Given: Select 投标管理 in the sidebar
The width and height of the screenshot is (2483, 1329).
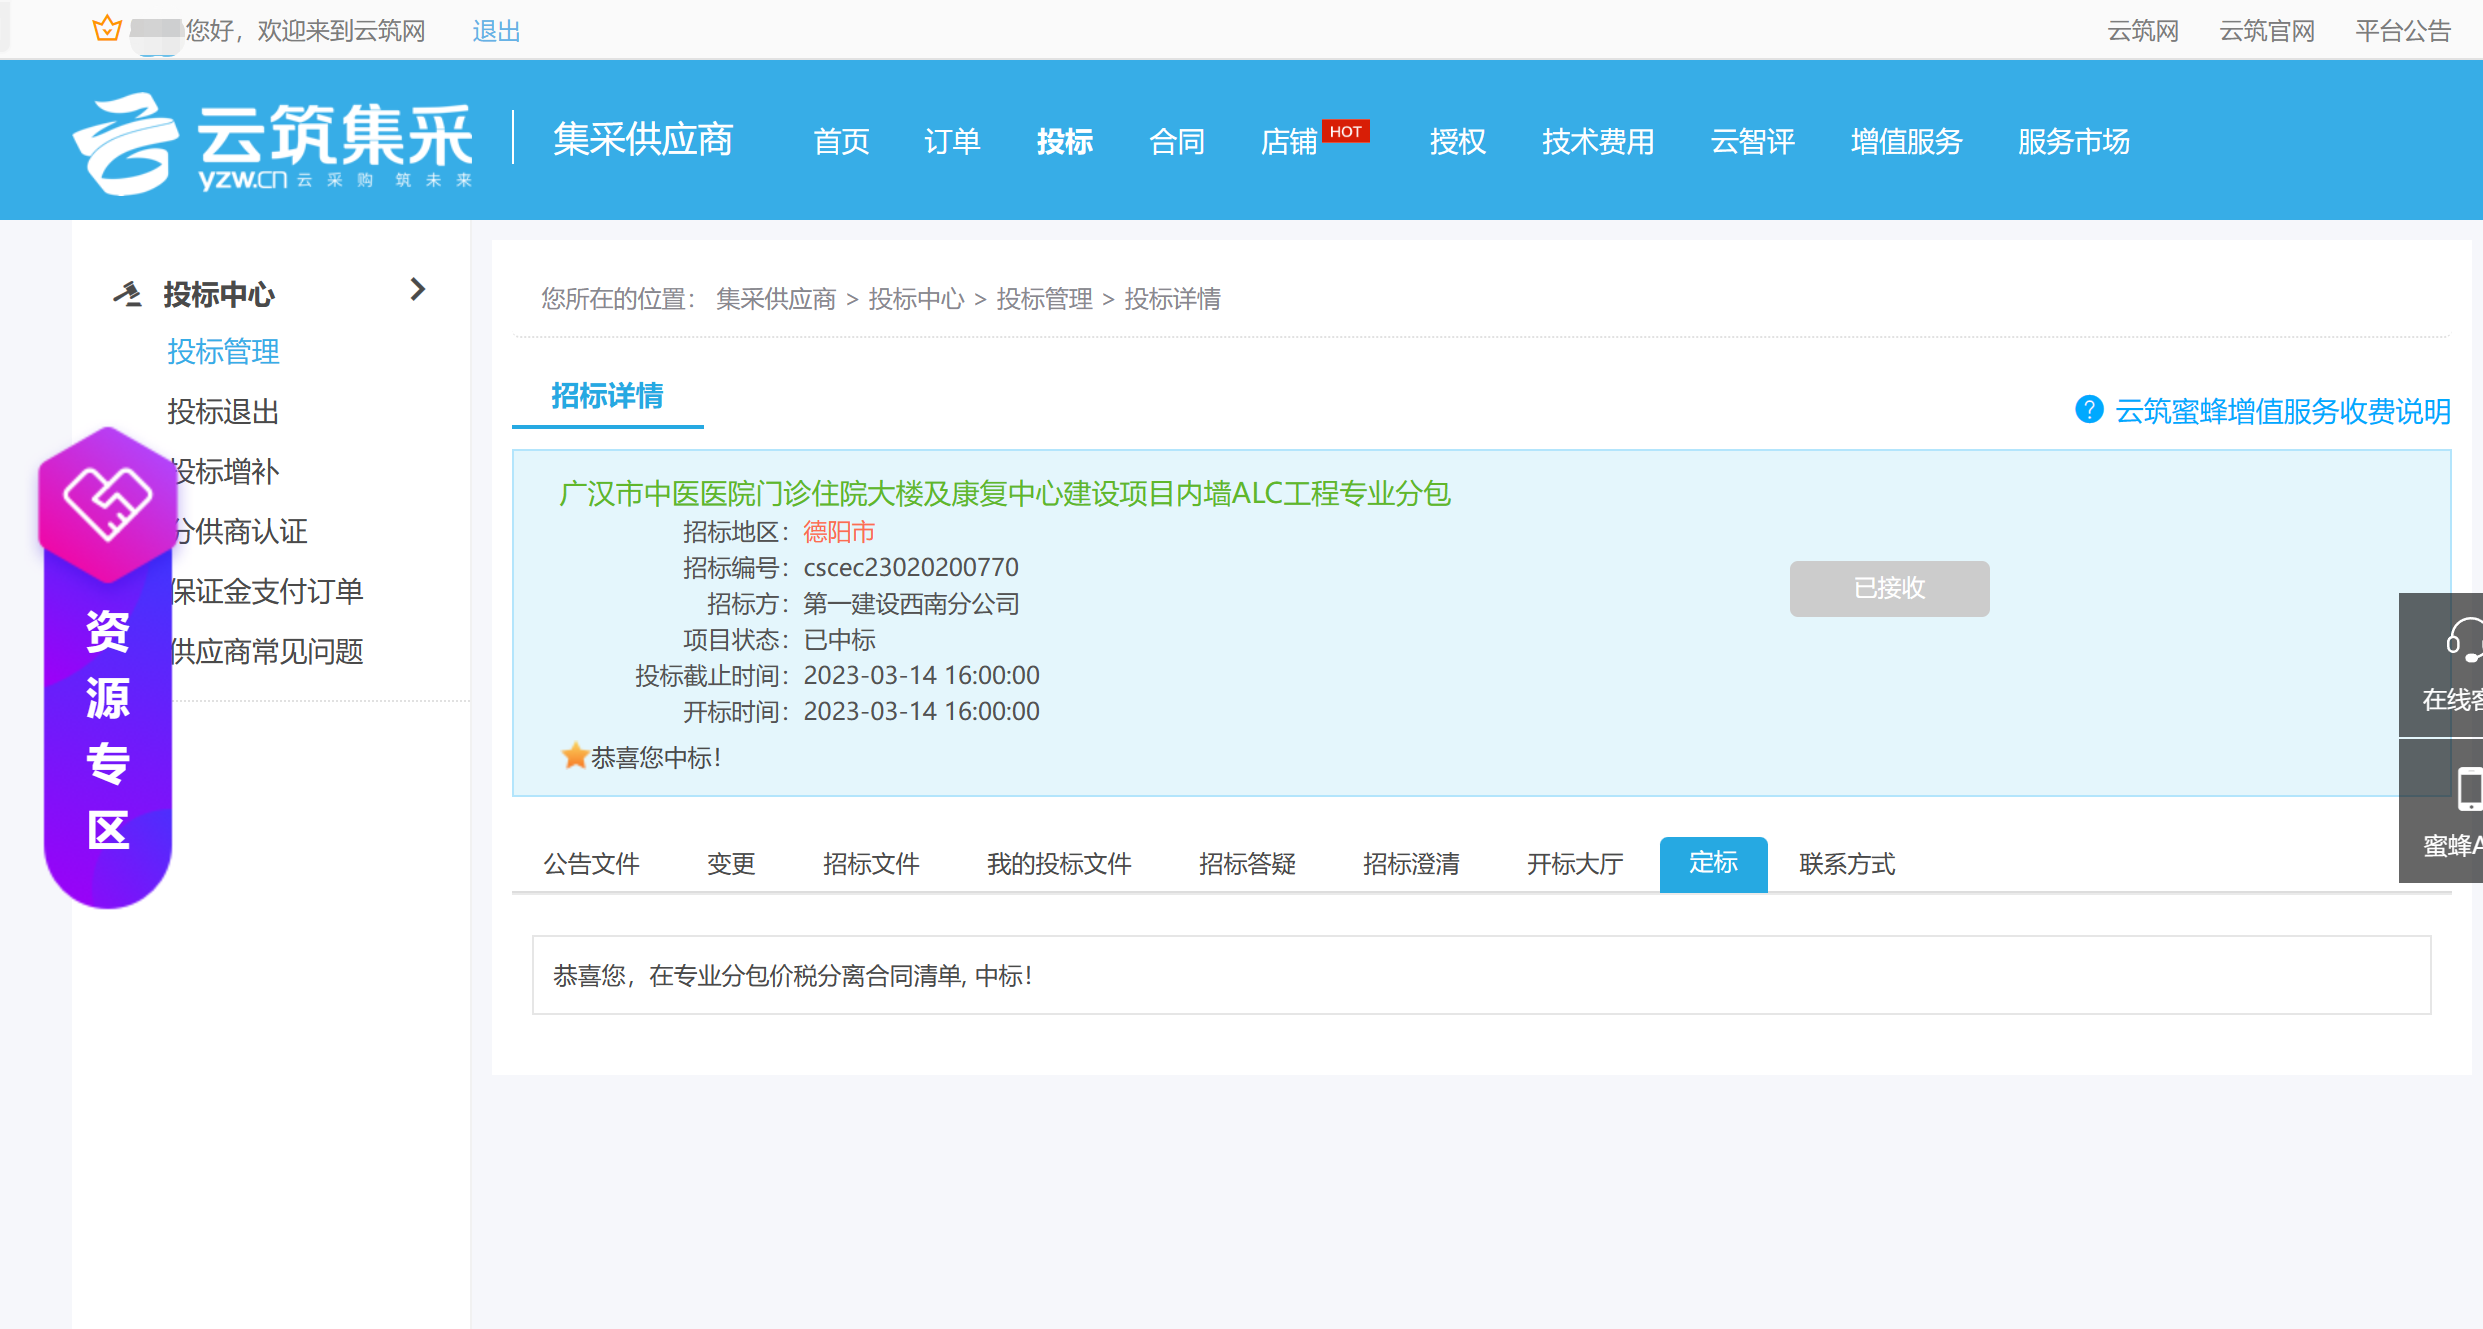Looking at the screenshot, I should (x=223, y=351).
